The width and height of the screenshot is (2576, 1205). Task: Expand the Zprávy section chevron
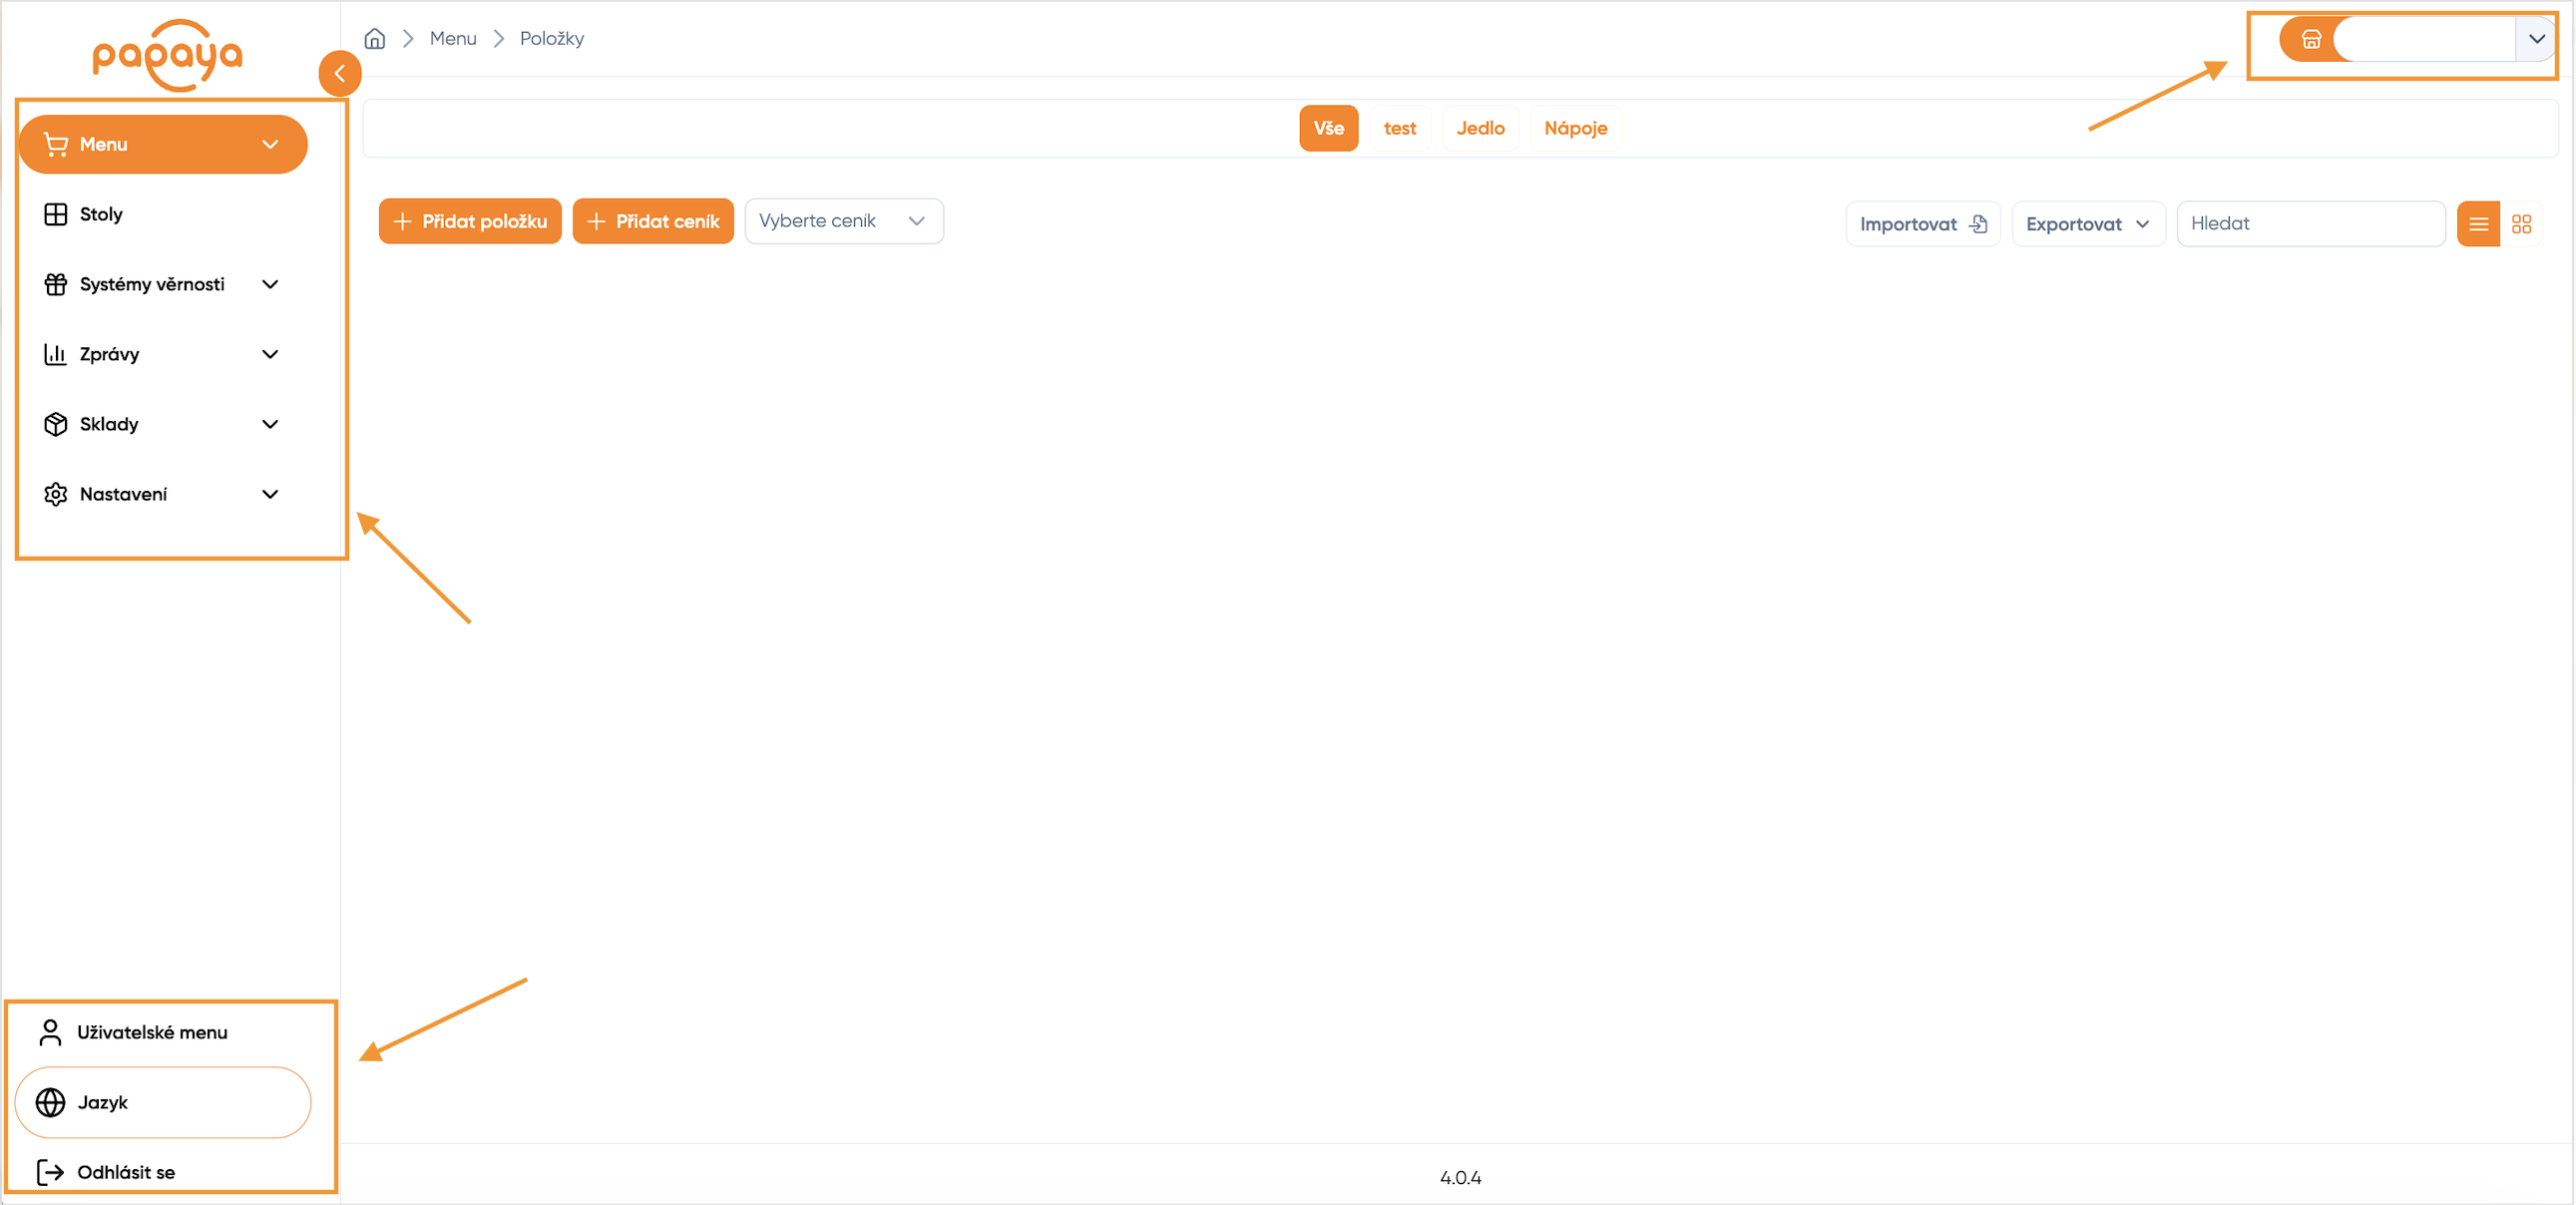270,355
